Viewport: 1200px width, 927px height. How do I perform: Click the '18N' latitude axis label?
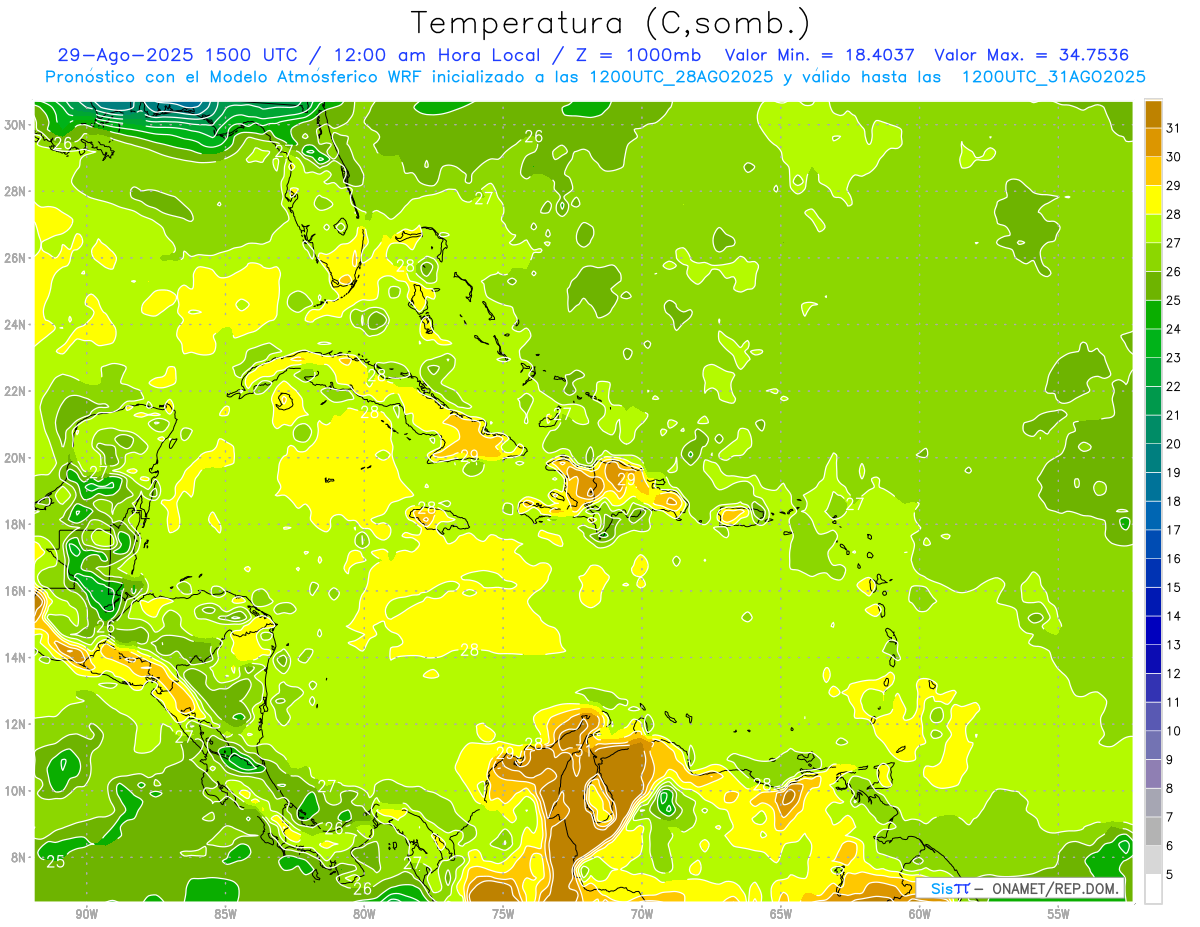click(15, 524)
